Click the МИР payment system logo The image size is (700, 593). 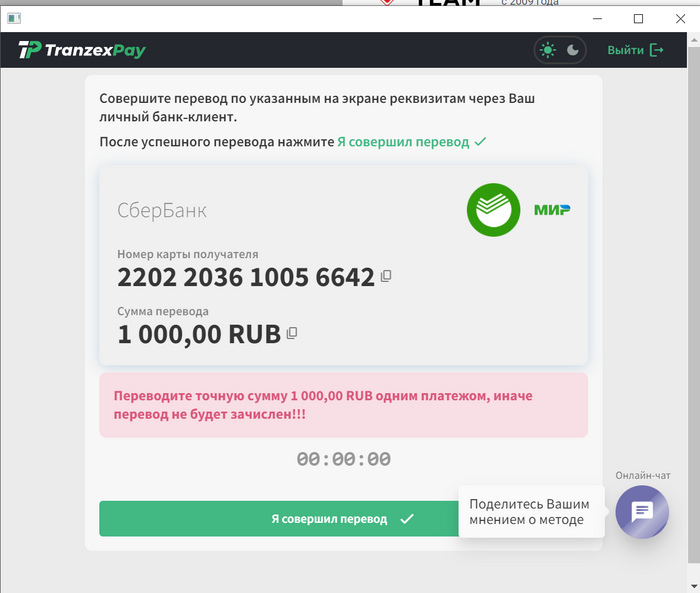pyautogui.click(x=552, y=210)
